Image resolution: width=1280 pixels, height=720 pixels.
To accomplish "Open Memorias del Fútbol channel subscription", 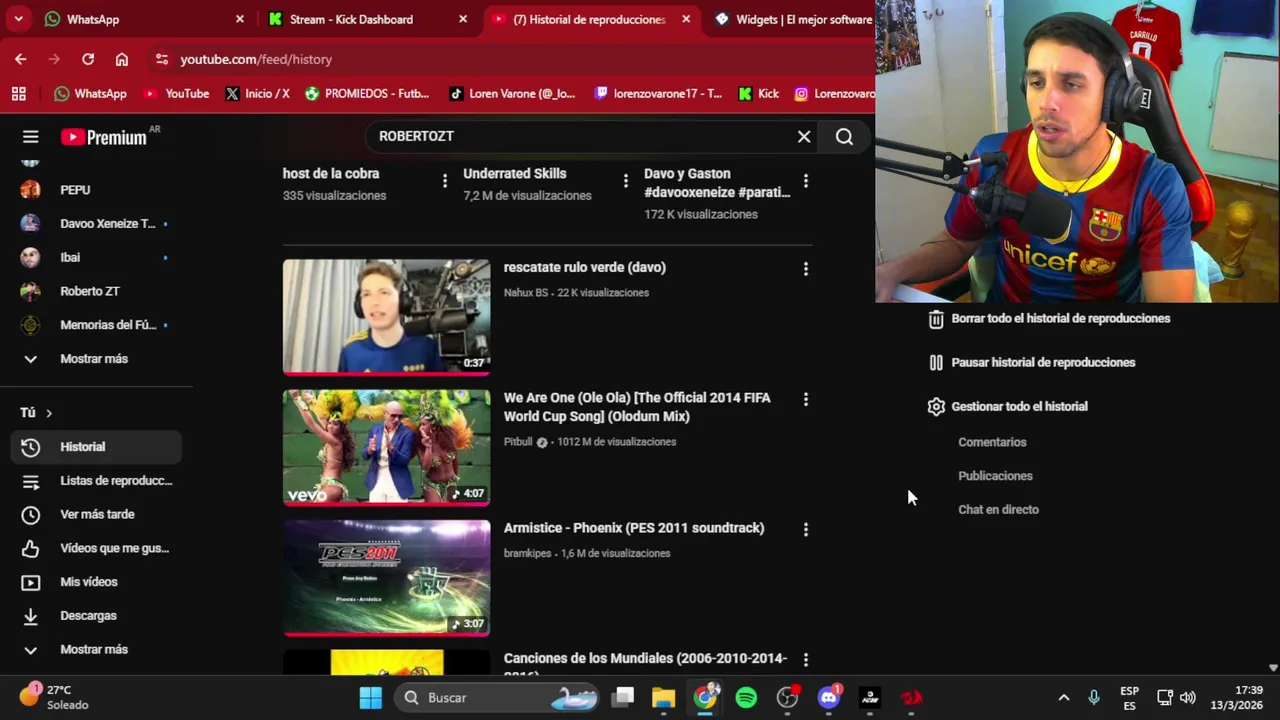I will pyautogui.click(x=96, y=325).
